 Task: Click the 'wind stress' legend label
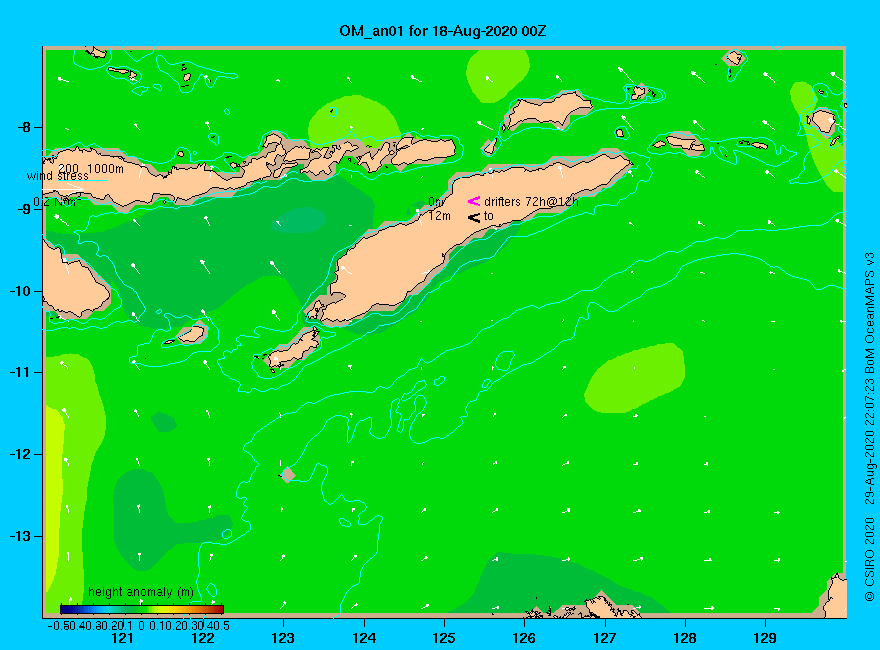click(57, 176)
